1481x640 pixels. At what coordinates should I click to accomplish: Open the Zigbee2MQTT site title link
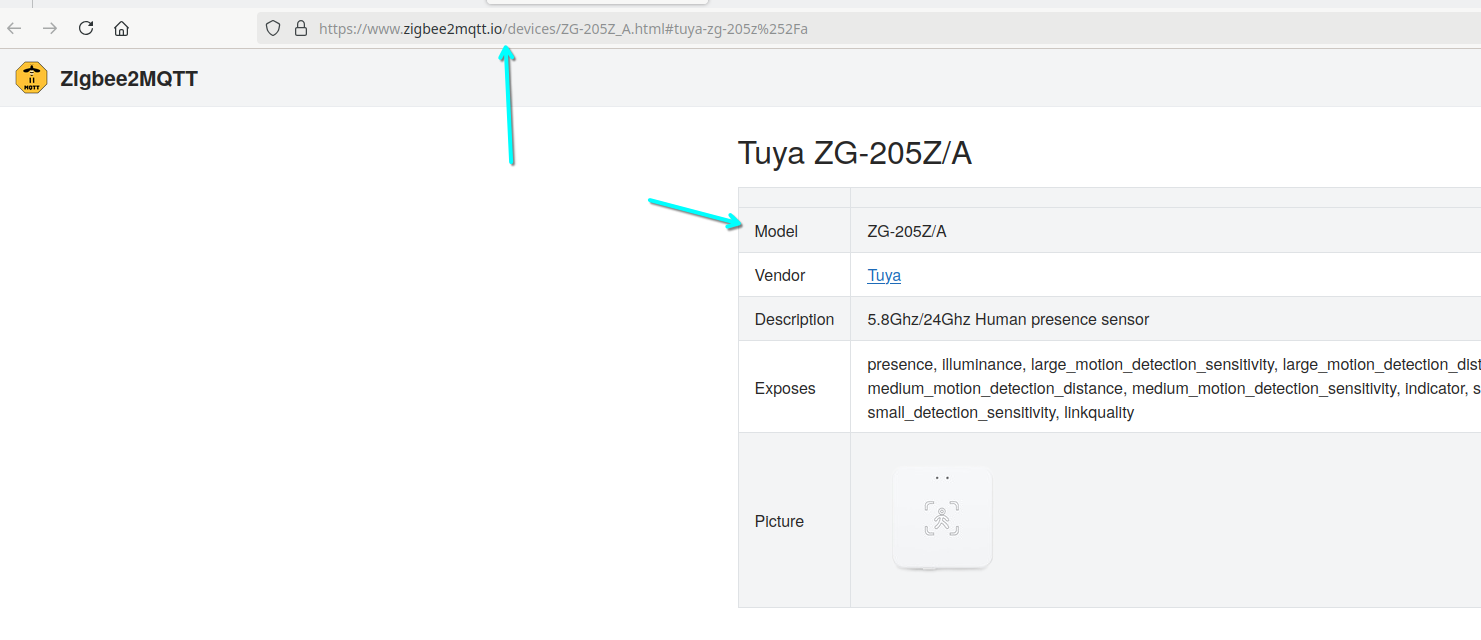(x=129, y=79)
